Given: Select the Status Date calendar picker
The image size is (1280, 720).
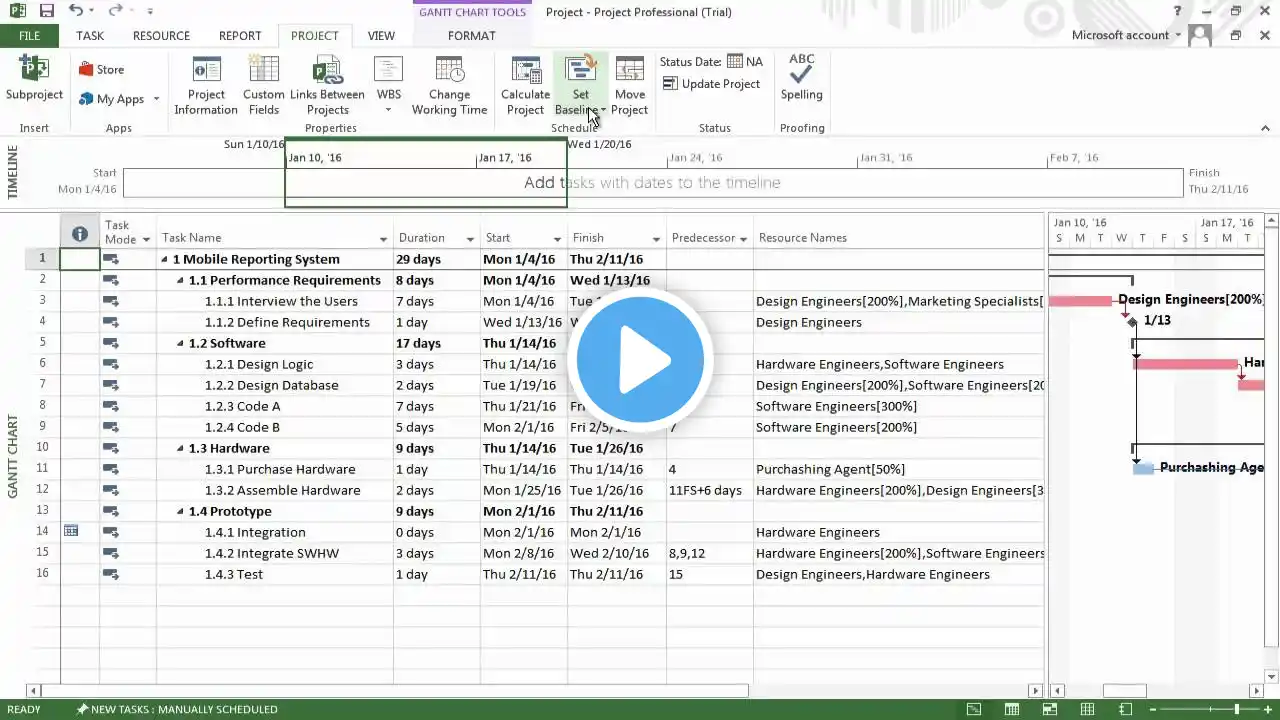Looking at the screenshot, I should (x=735, y=61).
